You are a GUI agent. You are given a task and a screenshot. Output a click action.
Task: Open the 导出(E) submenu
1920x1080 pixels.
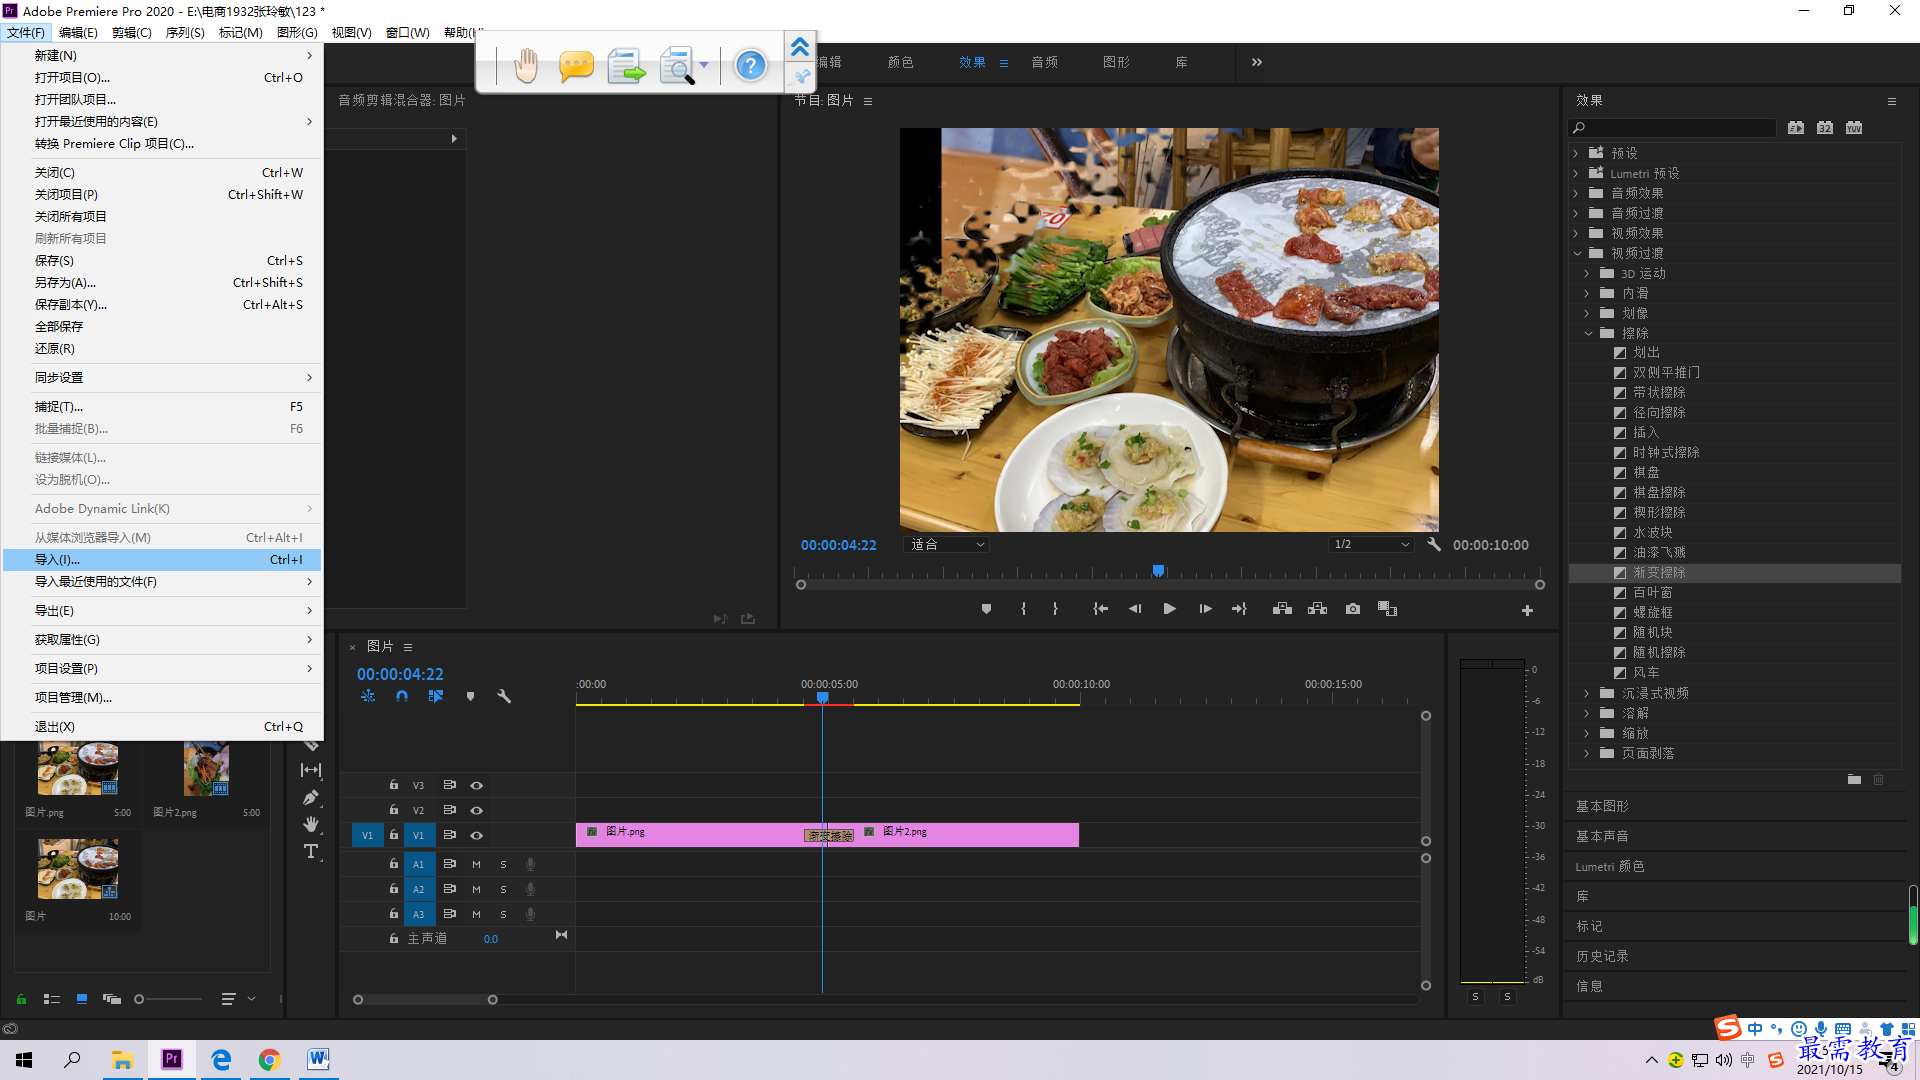coord(162,611)
